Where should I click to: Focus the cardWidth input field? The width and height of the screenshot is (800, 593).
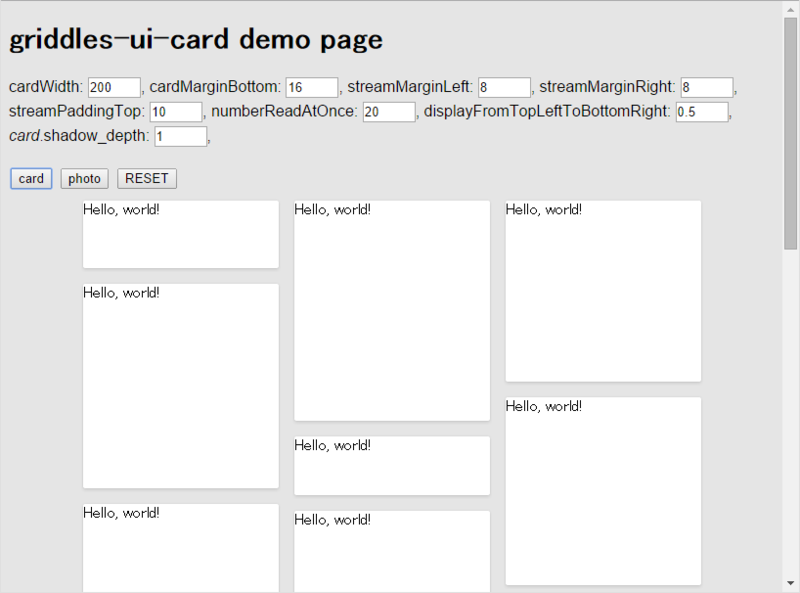coord(114,87)
